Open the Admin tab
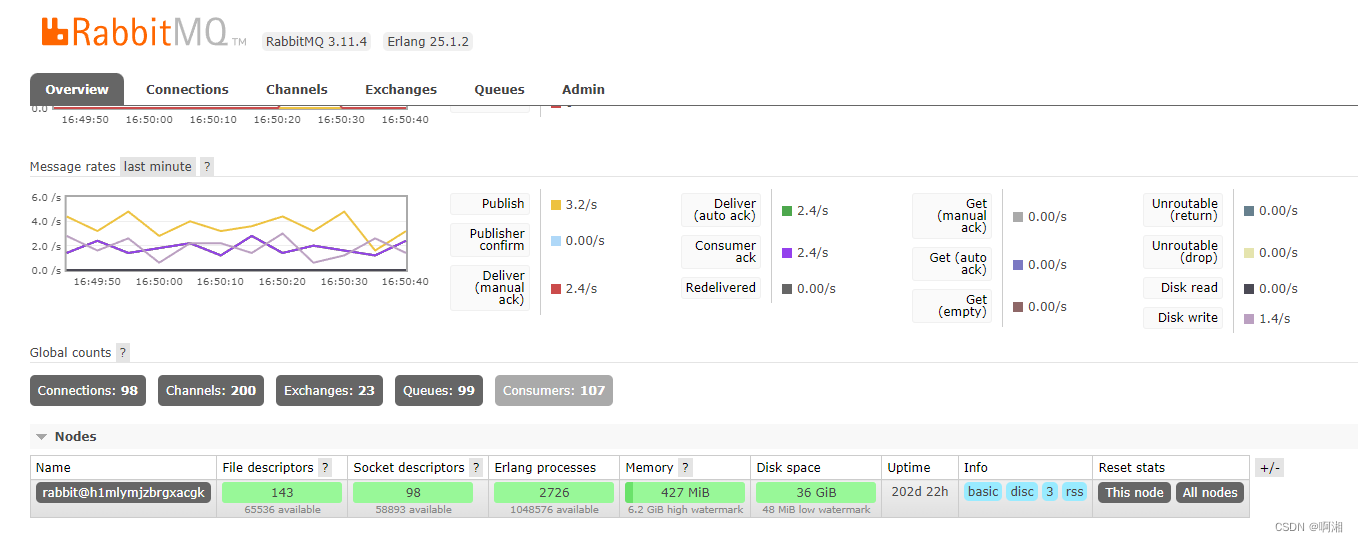This screenshot has width=1358, height=542. [x=583, y=89]
